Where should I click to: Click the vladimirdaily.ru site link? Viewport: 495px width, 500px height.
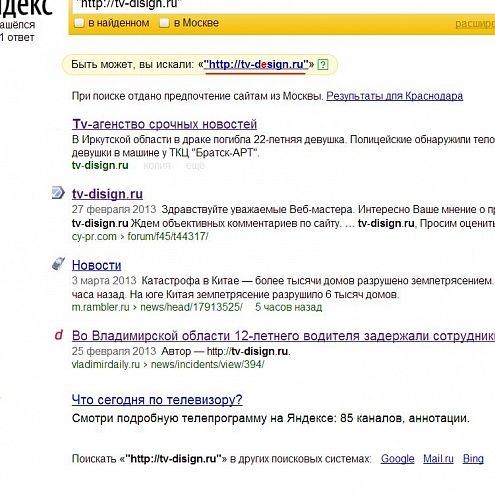pyautogui.click(x=106, y=365)
